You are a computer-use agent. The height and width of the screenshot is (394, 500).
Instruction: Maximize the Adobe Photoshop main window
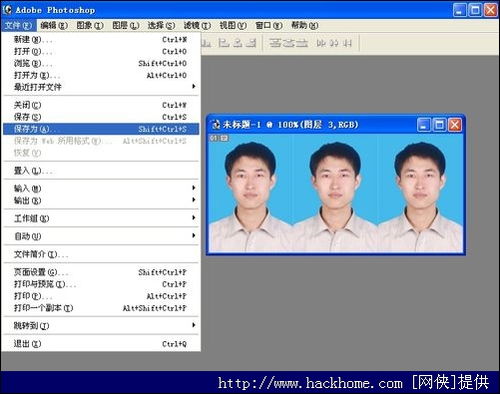(475, 10)
